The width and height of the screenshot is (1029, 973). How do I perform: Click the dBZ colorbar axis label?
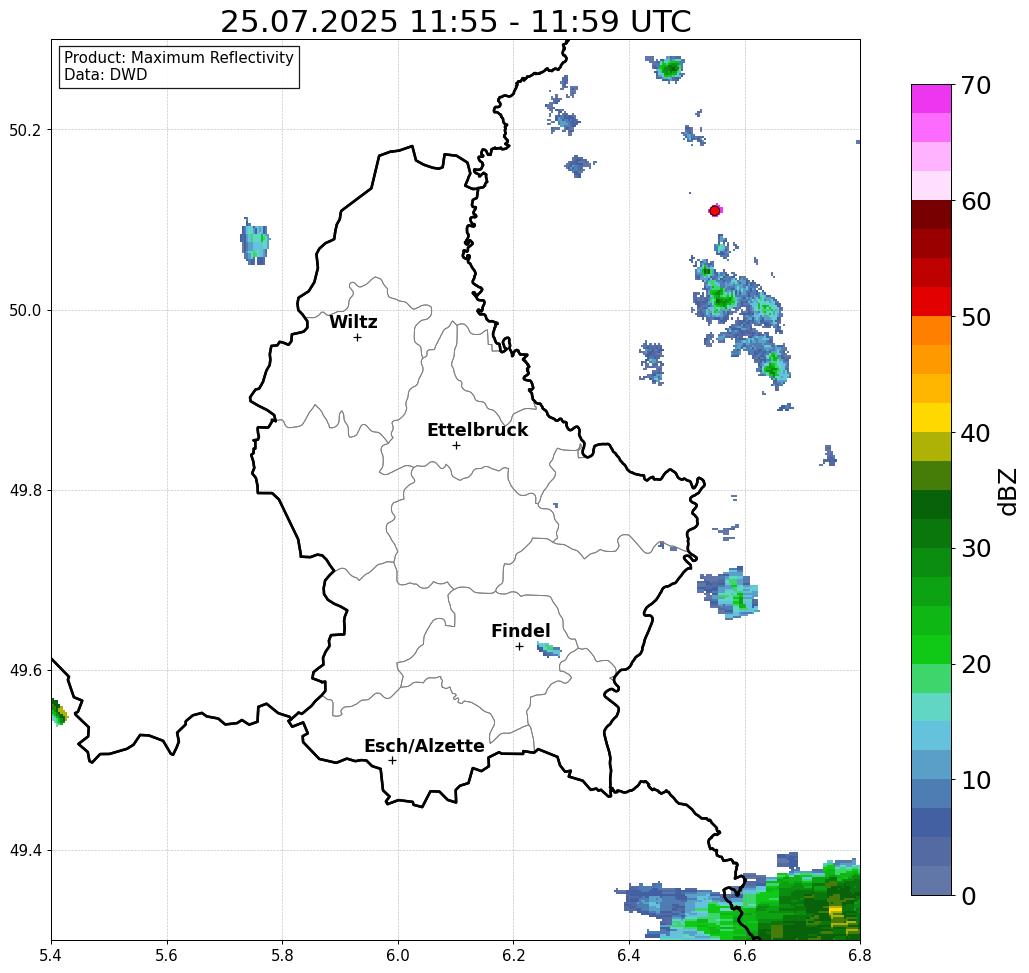coord(1008,492)
